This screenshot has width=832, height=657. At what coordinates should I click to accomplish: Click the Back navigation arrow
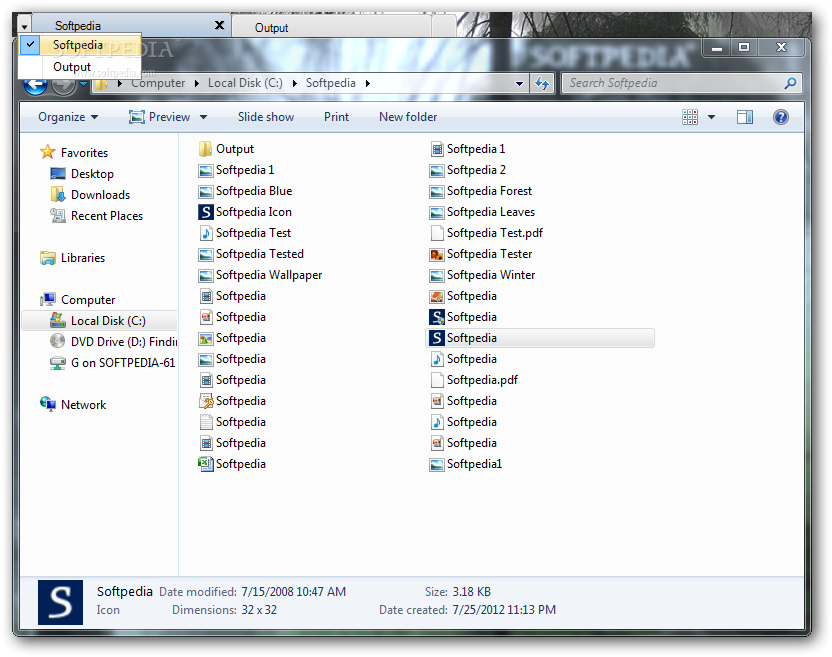pos(35,85)
